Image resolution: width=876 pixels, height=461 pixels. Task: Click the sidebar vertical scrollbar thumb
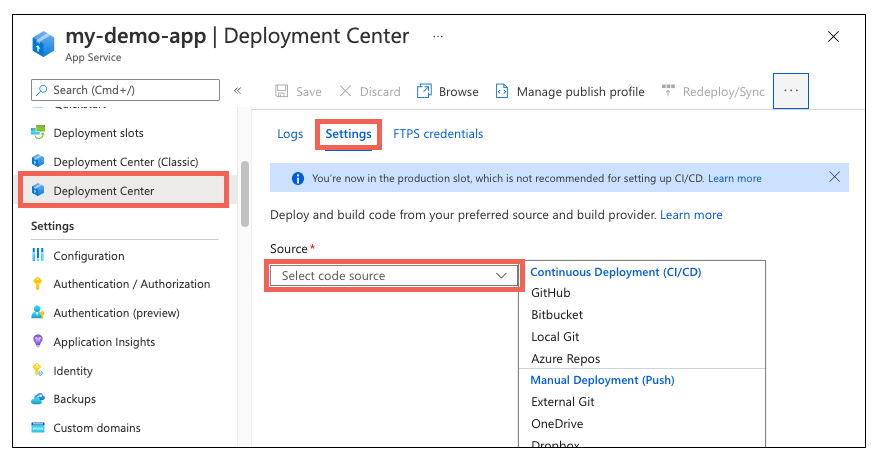pos(244,194)
